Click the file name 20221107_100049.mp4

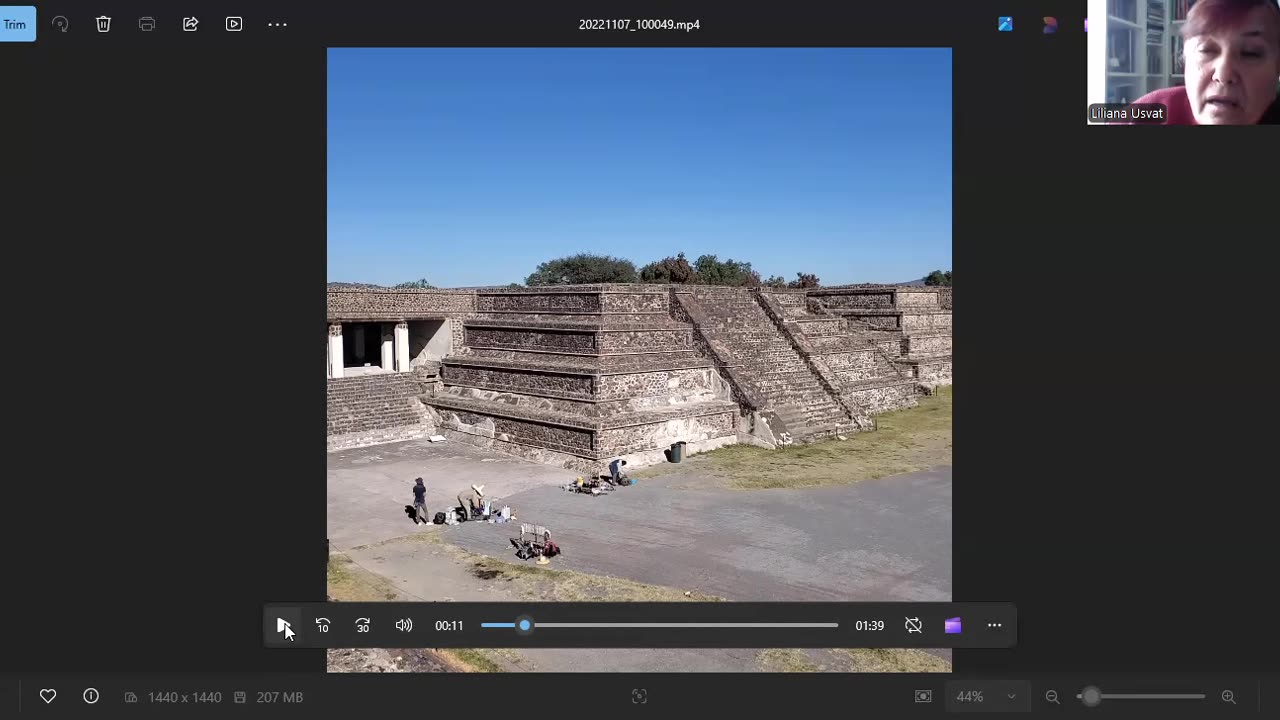[x=639, y=24]
